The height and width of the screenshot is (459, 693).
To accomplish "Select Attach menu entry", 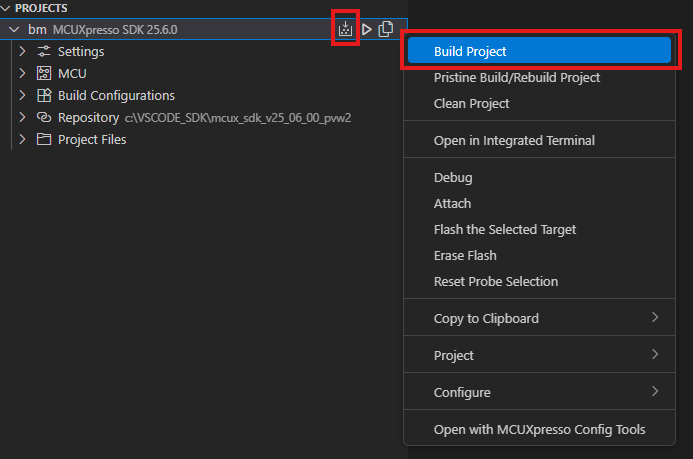I will click(x=539, y=204).
